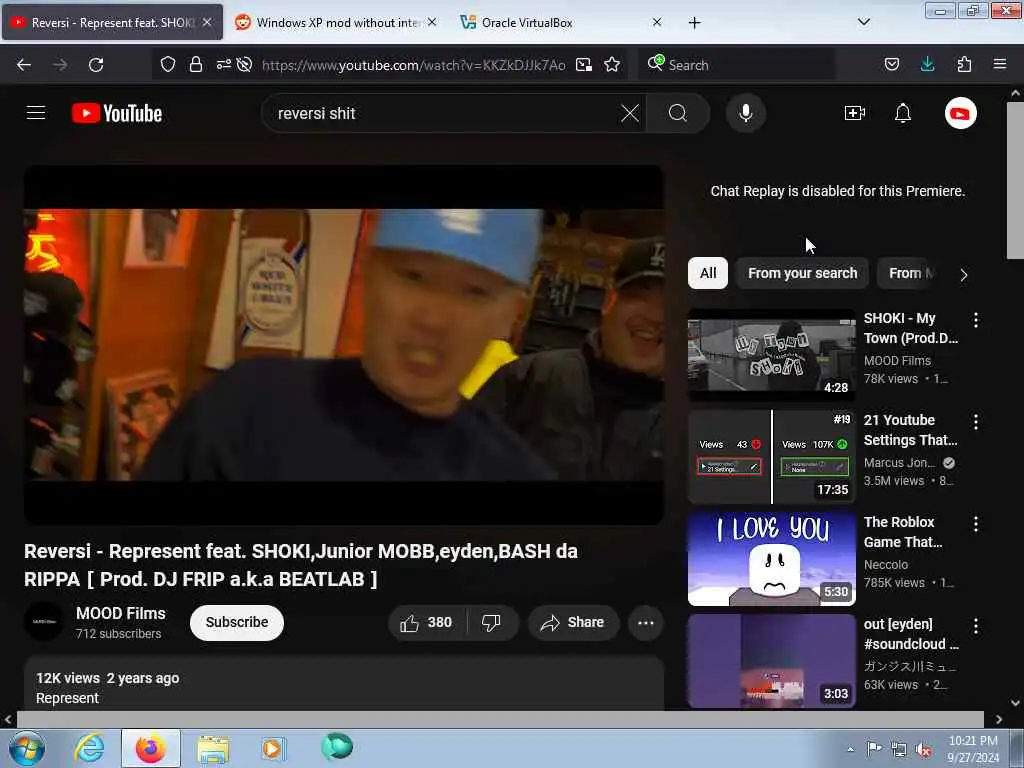The width and height of the screenshot is (1024, 768).
Task: Expand the video description box
Action: (344, 684)
